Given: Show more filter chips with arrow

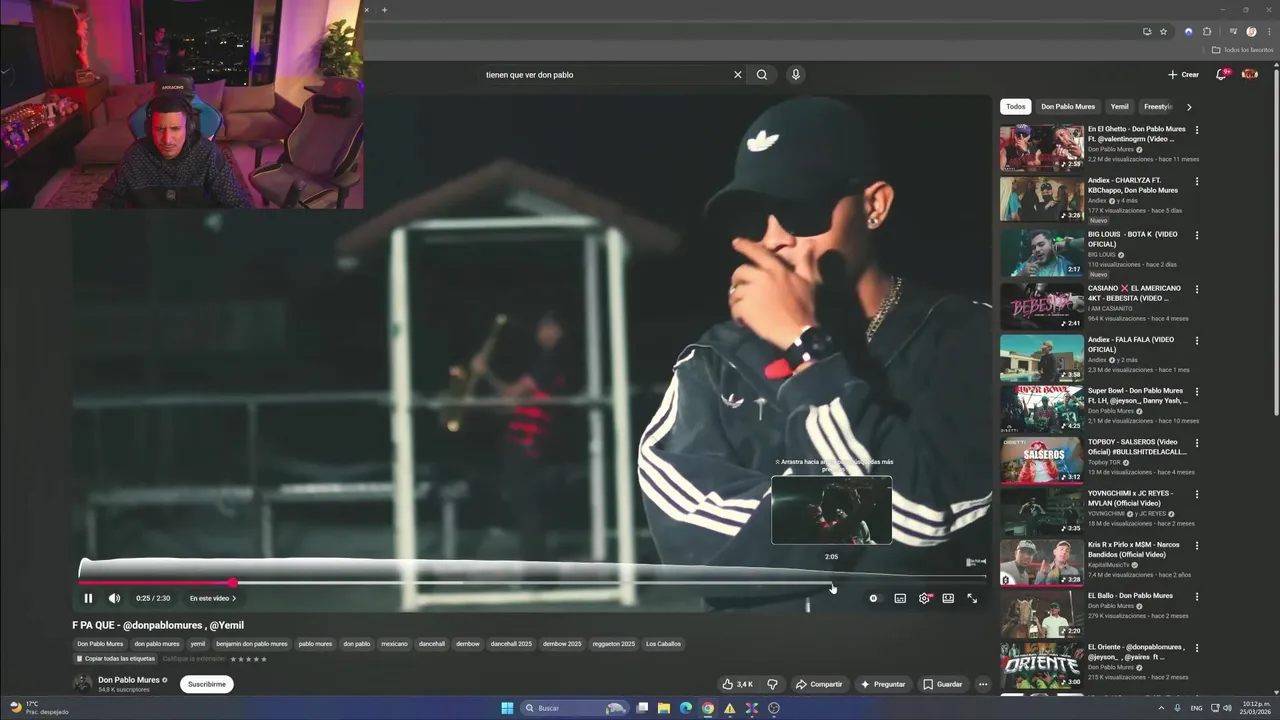Looking at the screenshot, I should pyautogui.click(x=1189, y=106).
